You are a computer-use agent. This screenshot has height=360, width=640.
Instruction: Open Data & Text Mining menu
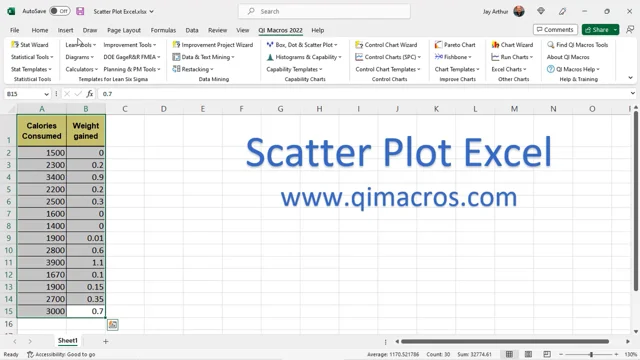point(203,57)
